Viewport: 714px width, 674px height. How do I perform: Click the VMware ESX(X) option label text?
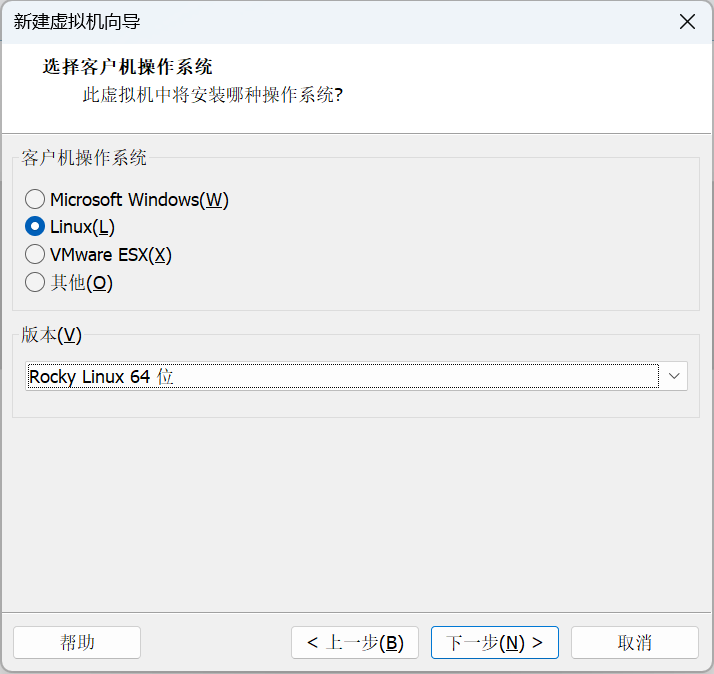(x=111, y=255)
